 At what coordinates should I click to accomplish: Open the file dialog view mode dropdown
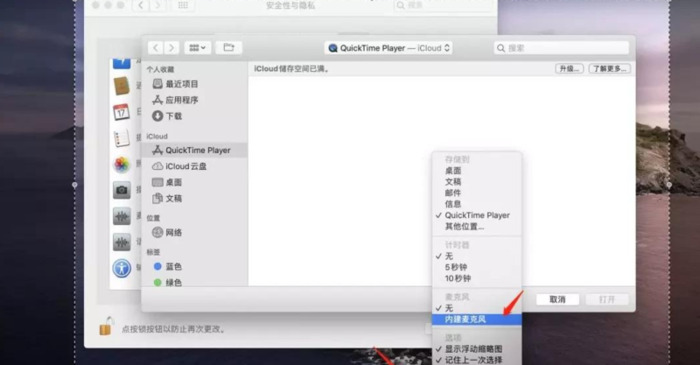197,48
